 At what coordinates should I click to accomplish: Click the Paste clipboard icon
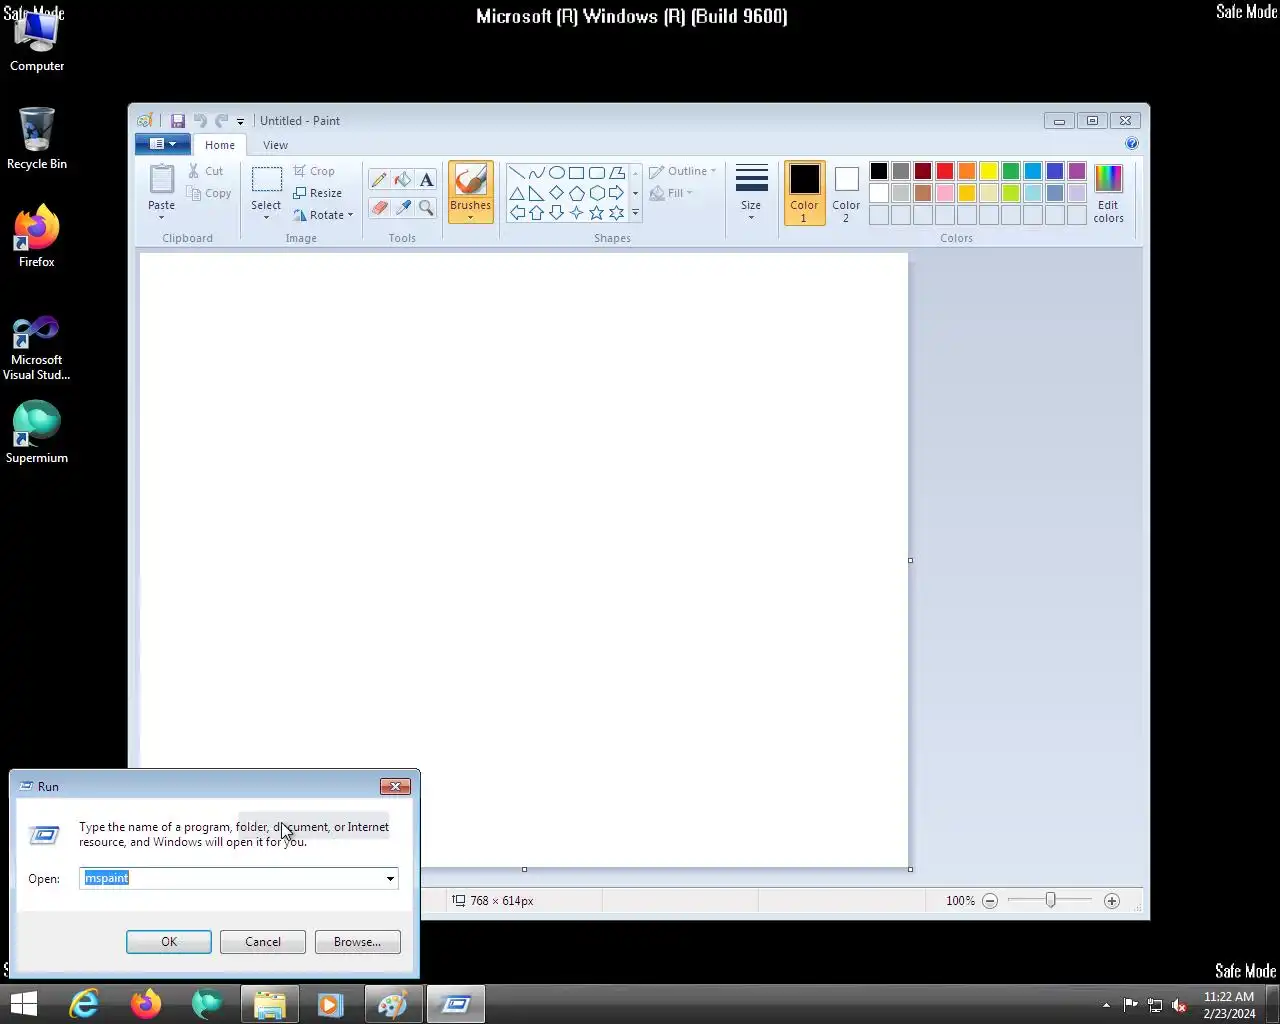[162, 179]
